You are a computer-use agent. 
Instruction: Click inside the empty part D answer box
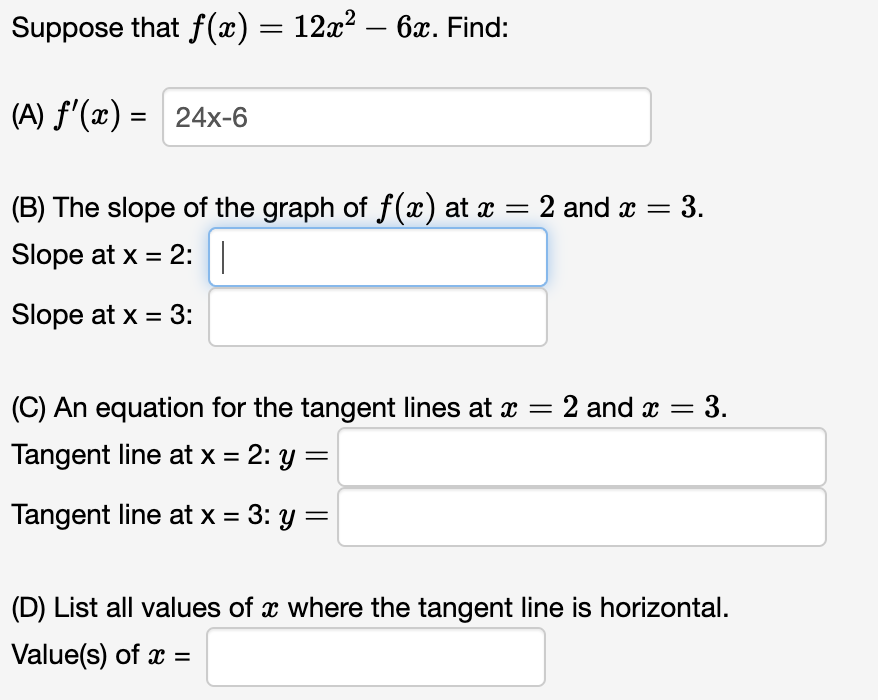(375, 656)
